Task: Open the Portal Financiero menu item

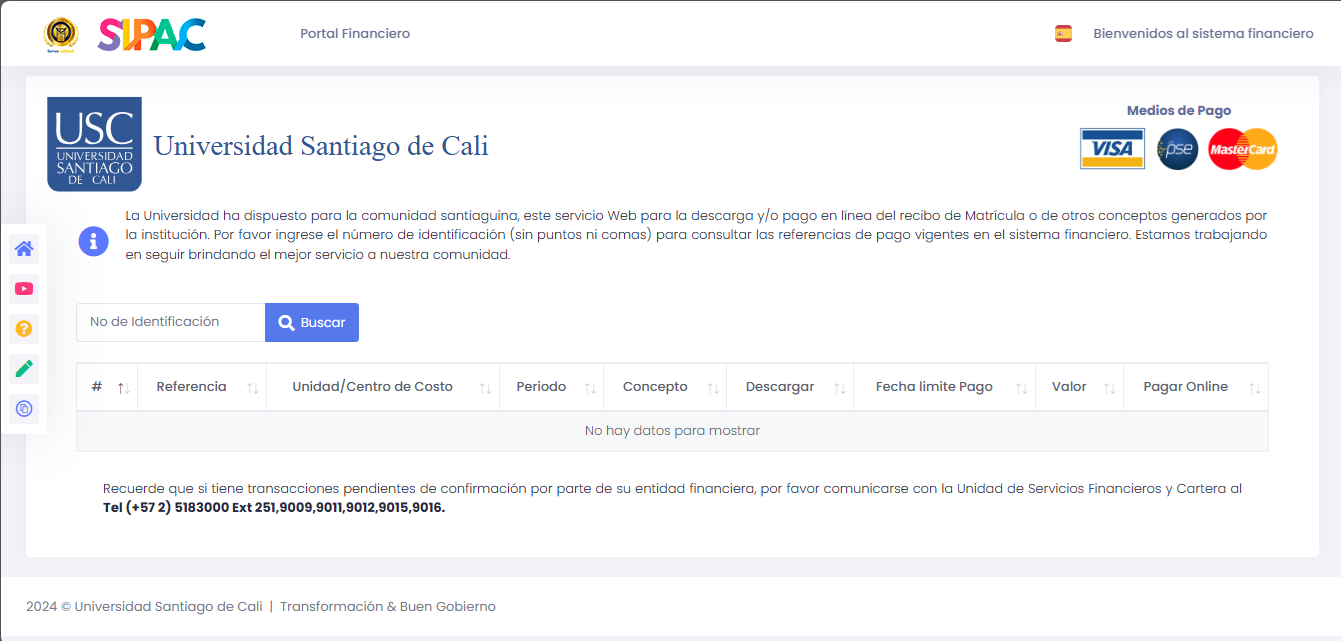Action: point(355,34)
